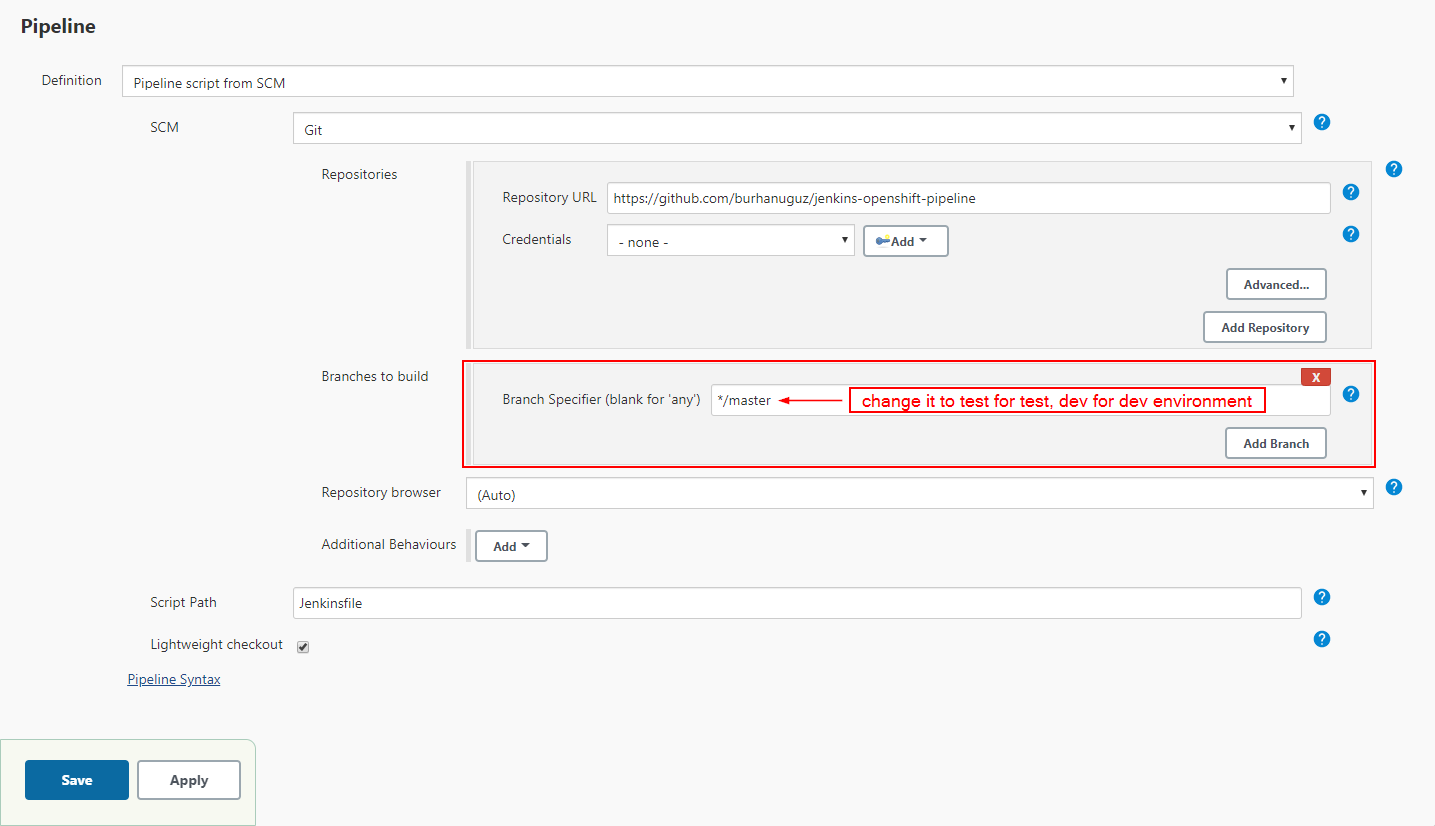
Task: Delete the Branches to build entry
Action: pos(1316,376)
